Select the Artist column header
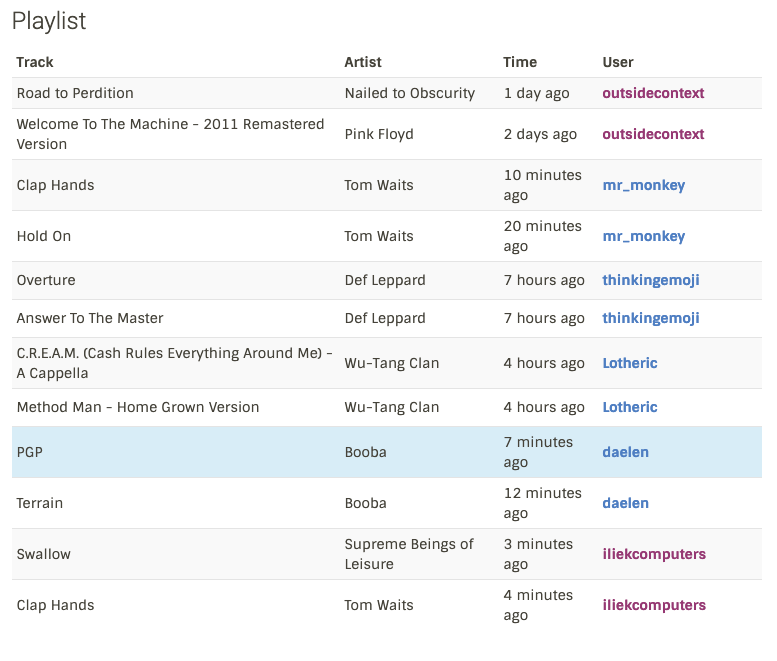Image resolution: width=777 pixels, height=661 pixels. (363, 62)
